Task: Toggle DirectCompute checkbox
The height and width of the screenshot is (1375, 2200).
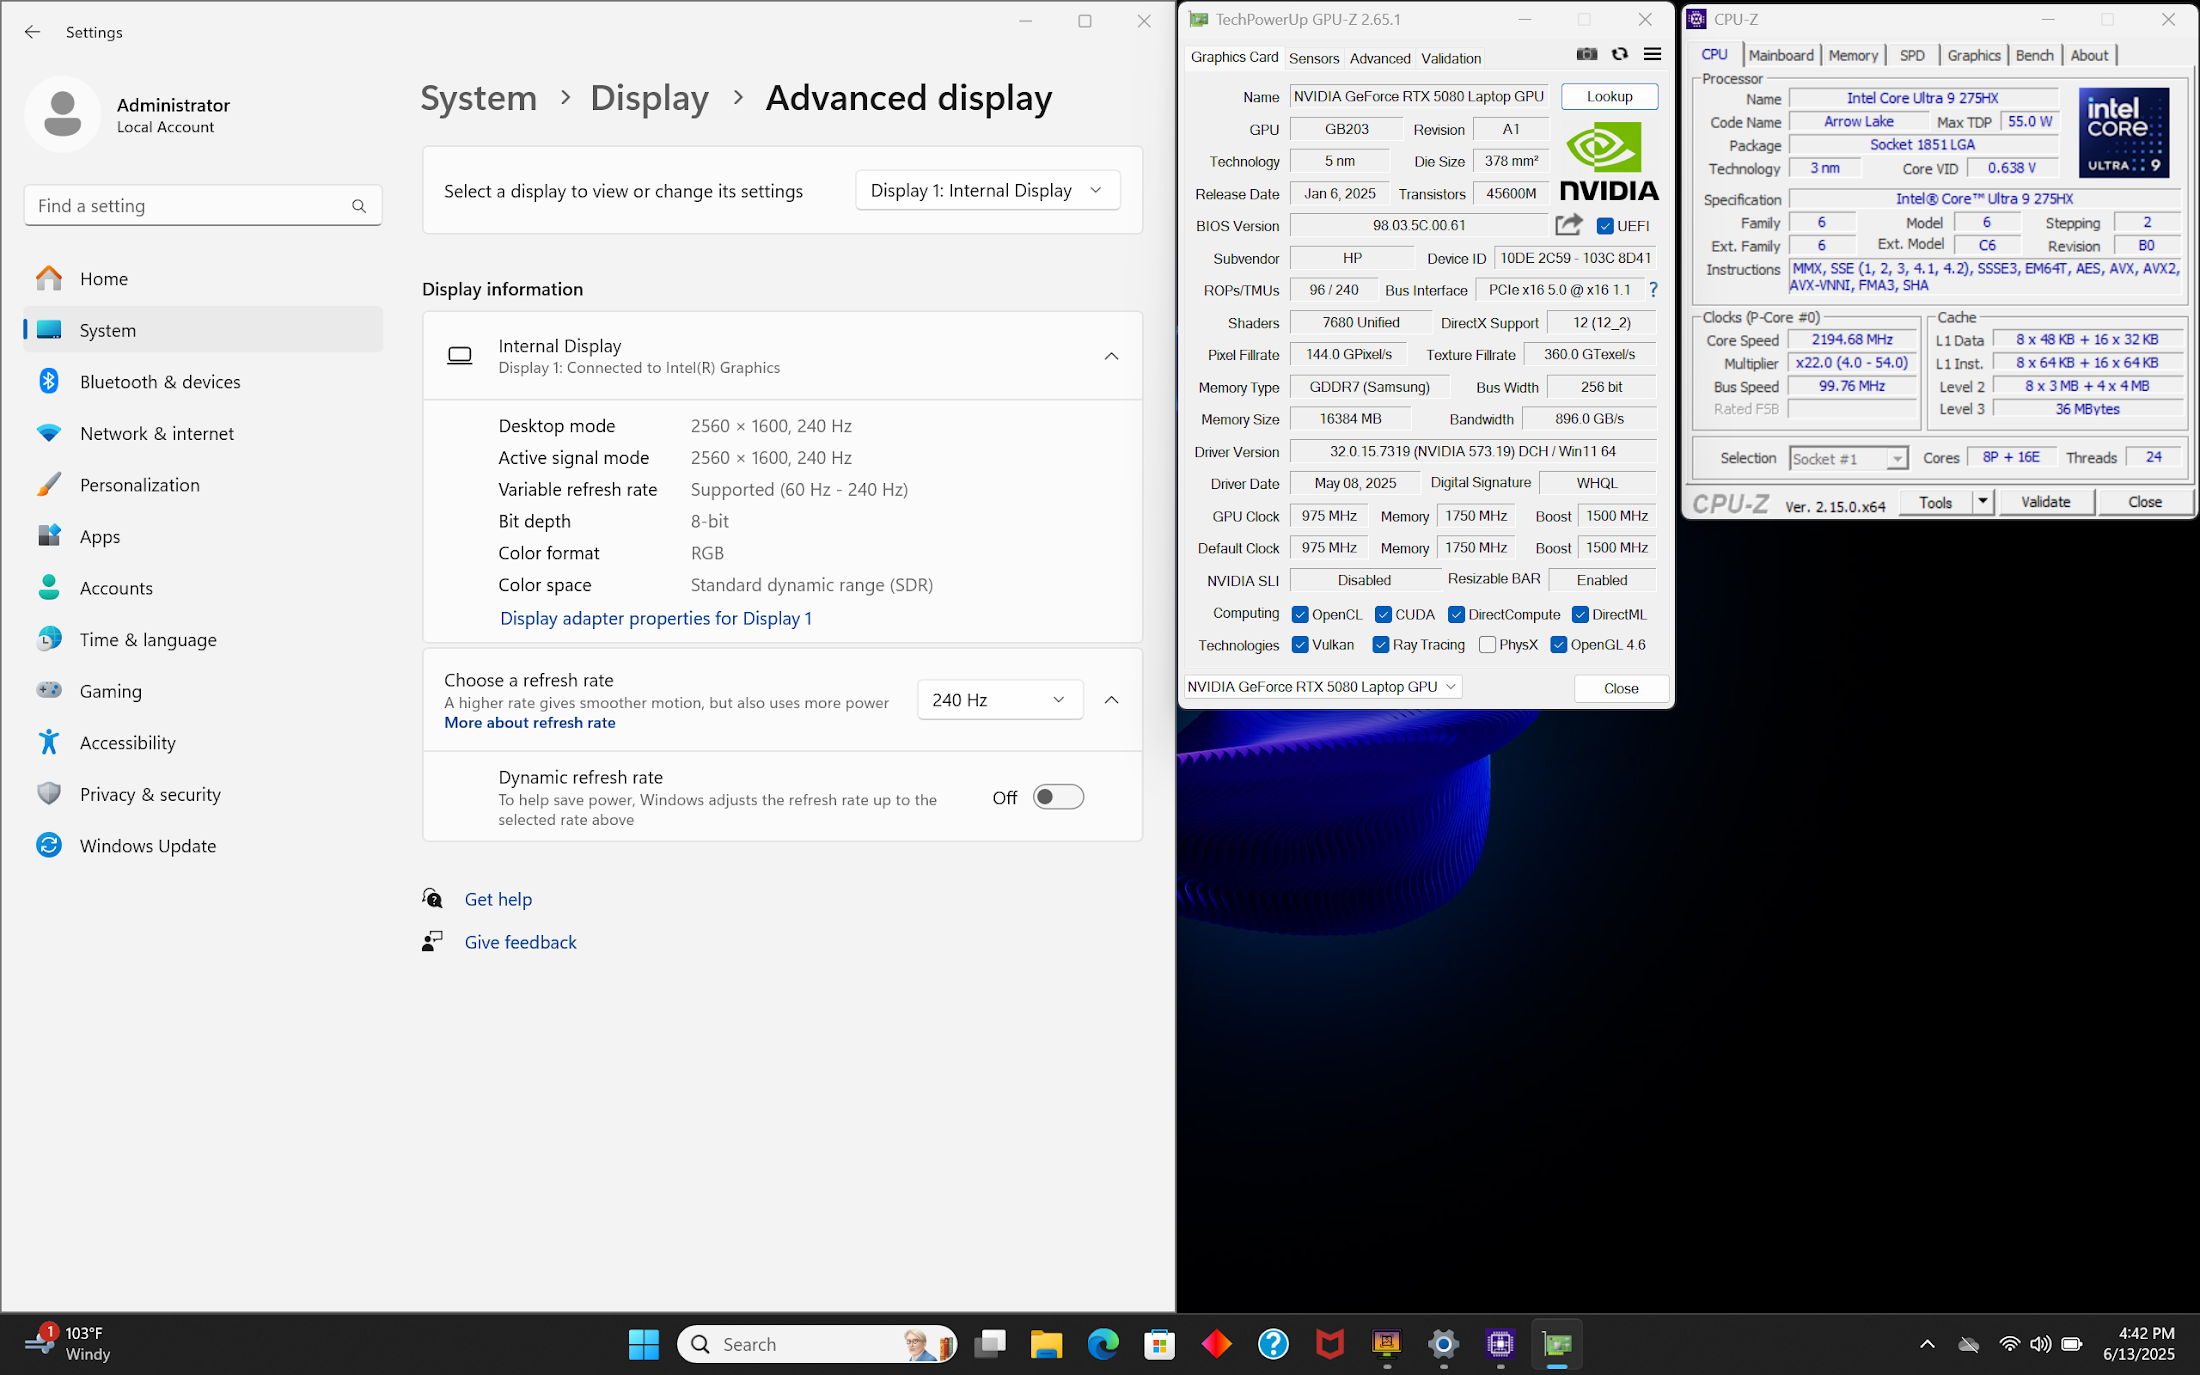Action: coord(1456,614)
